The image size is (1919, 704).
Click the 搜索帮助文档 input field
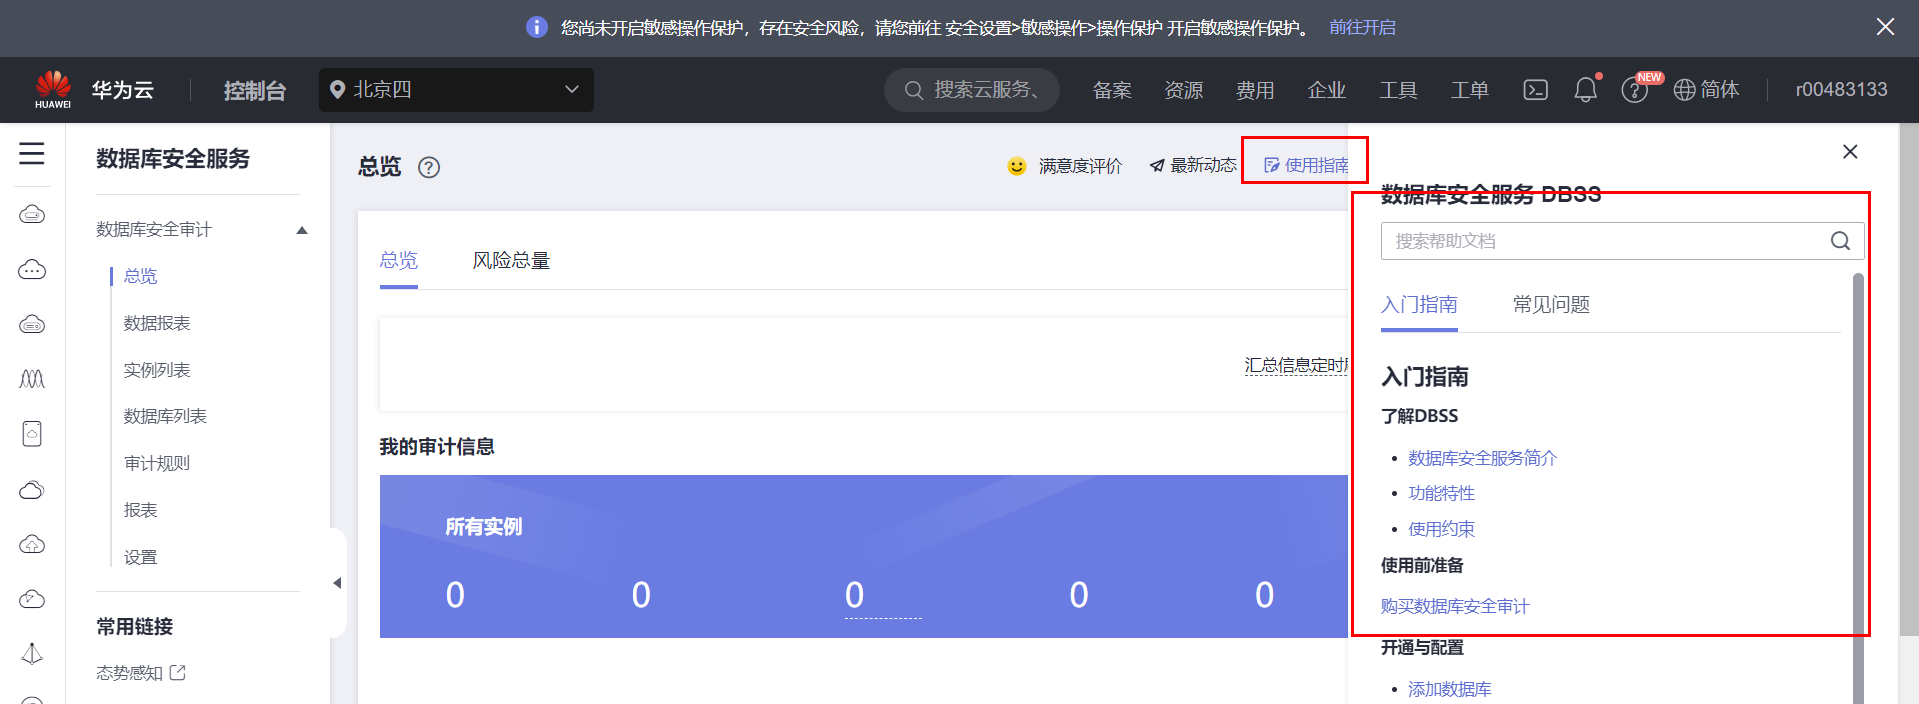point(1622,241)
